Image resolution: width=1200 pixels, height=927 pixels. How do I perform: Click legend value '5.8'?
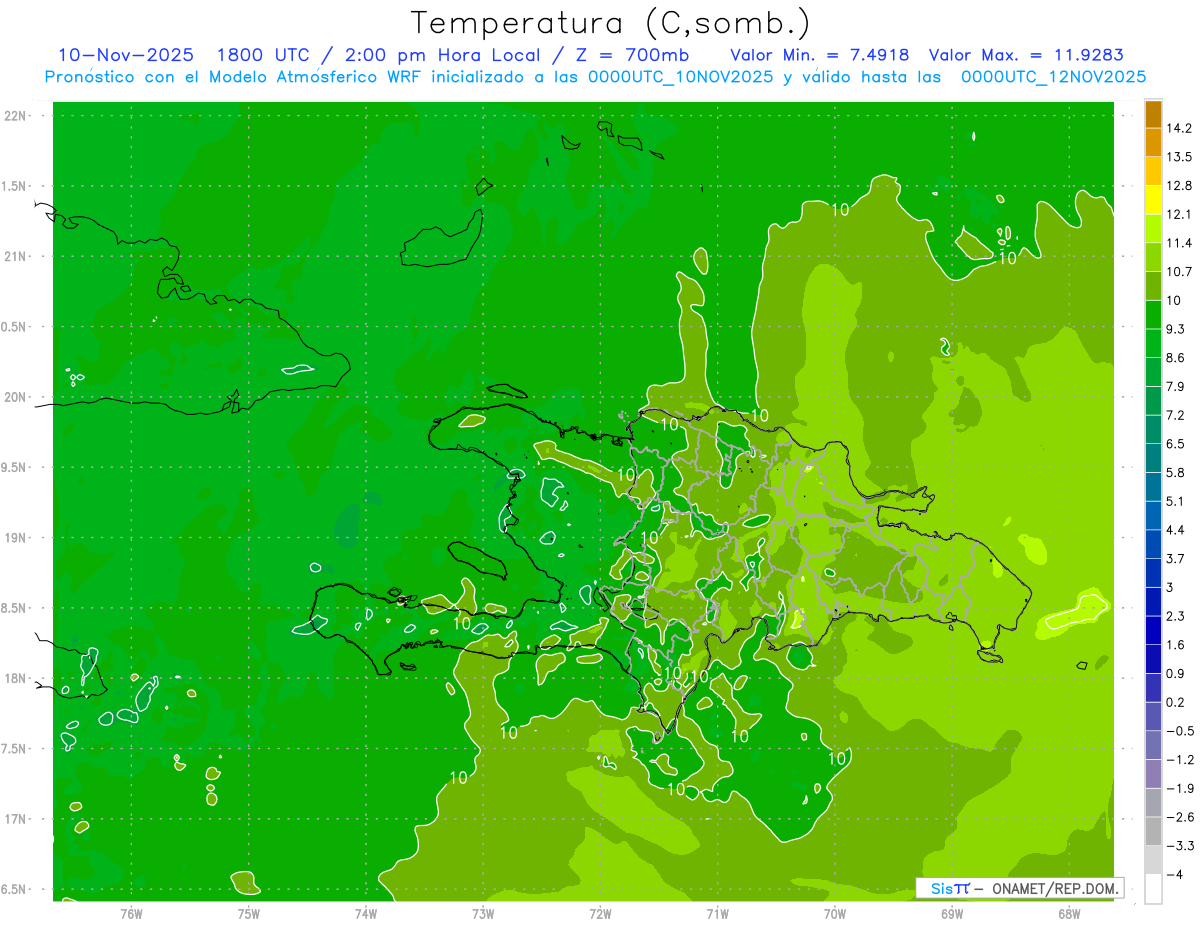1176,473
